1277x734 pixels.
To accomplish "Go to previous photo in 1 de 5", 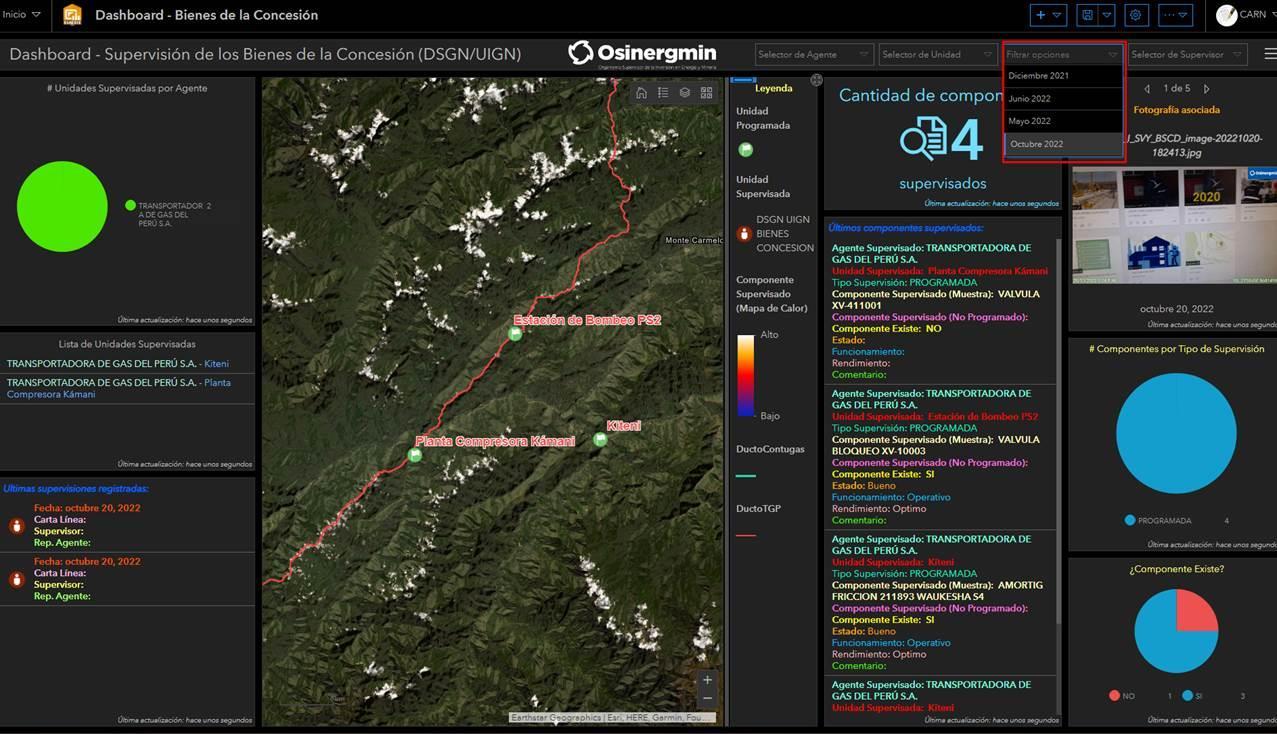I will [x=1147, y=89].
